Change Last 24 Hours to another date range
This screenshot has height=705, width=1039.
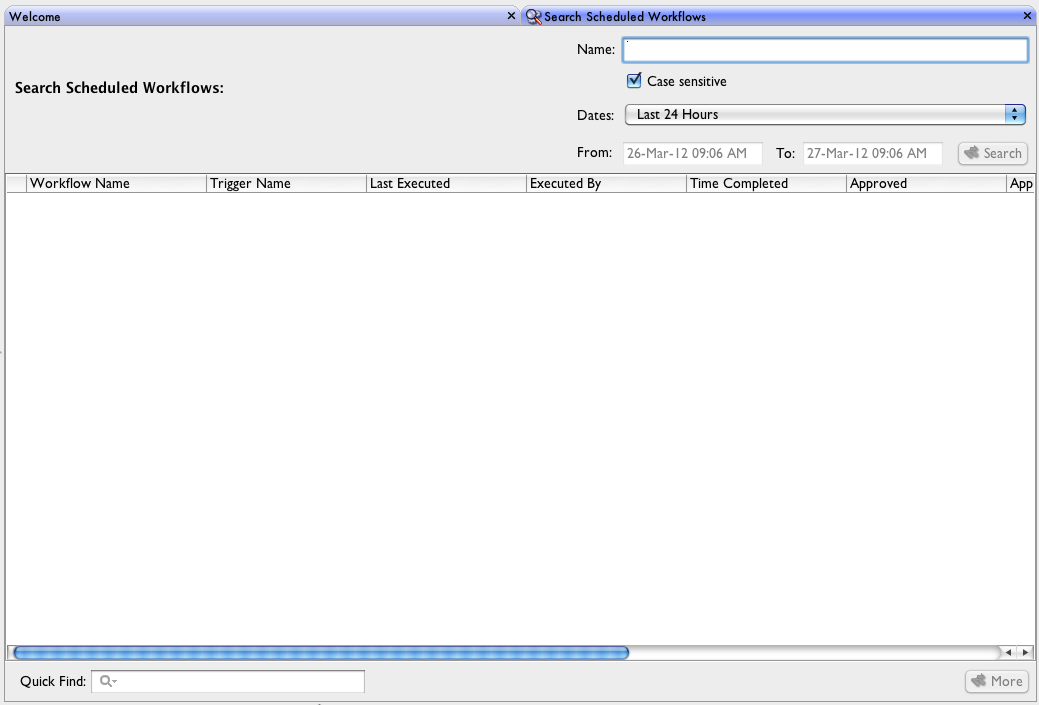(x=825, y=114)
